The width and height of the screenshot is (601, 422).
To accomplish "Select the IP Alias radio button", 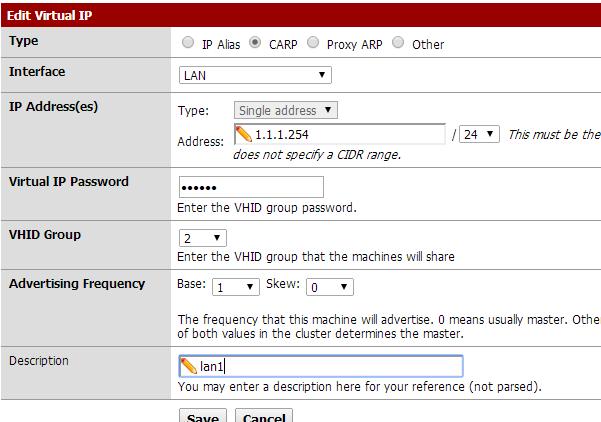I will 188,42.
